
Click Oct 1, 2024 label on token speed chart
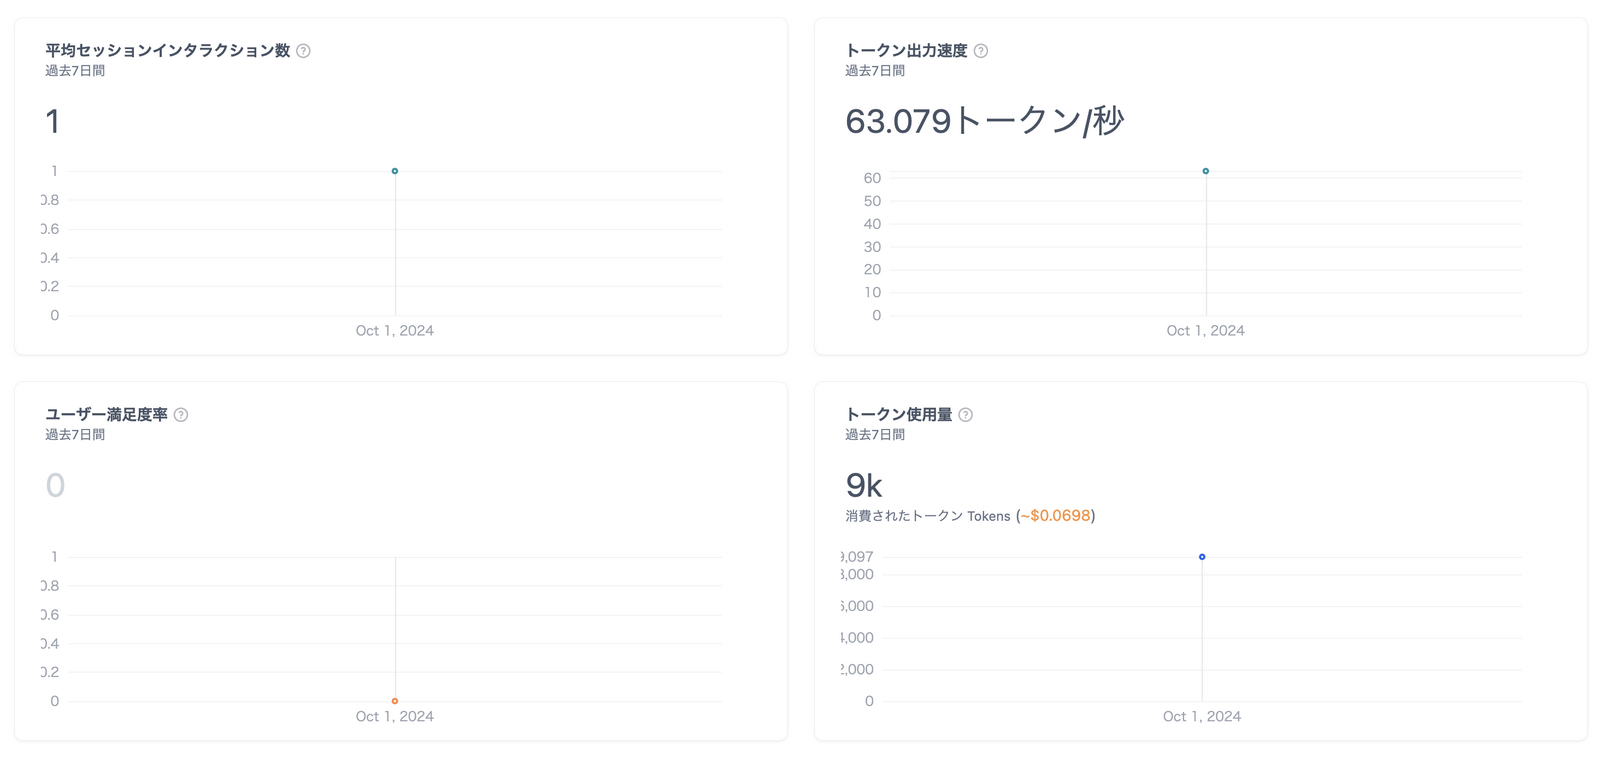1206,331
